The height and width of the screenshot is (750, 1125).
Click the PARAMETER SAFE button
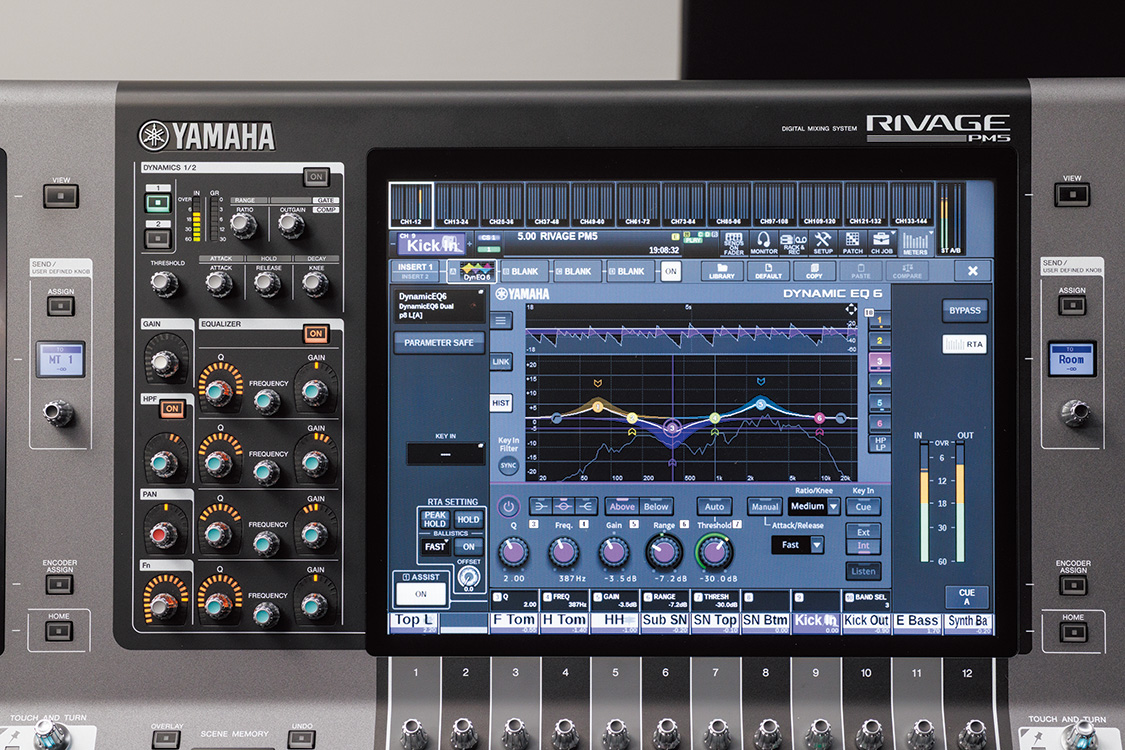pos(438,342)
